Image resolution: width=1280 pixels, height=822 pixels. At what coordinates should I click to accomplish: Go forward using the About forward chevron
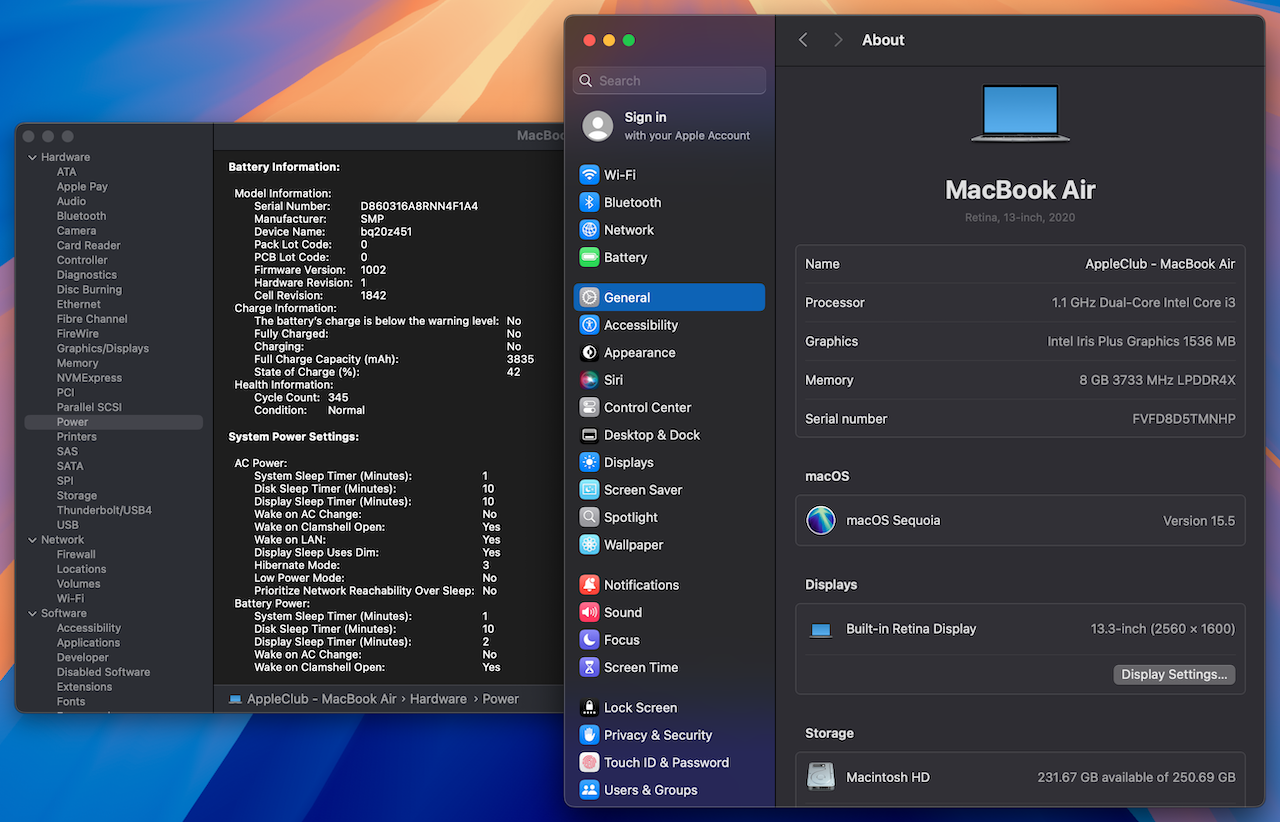[838, 40]
